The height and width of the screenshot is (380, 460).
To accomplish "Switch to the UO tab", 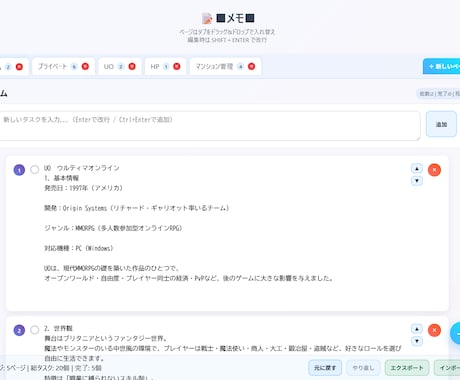I will 119,66.
